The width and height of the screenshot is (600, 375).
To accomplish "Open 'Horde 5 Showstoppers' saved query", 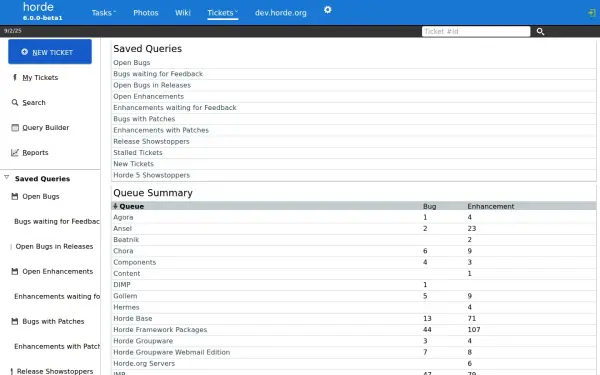I will coord(152,175).
